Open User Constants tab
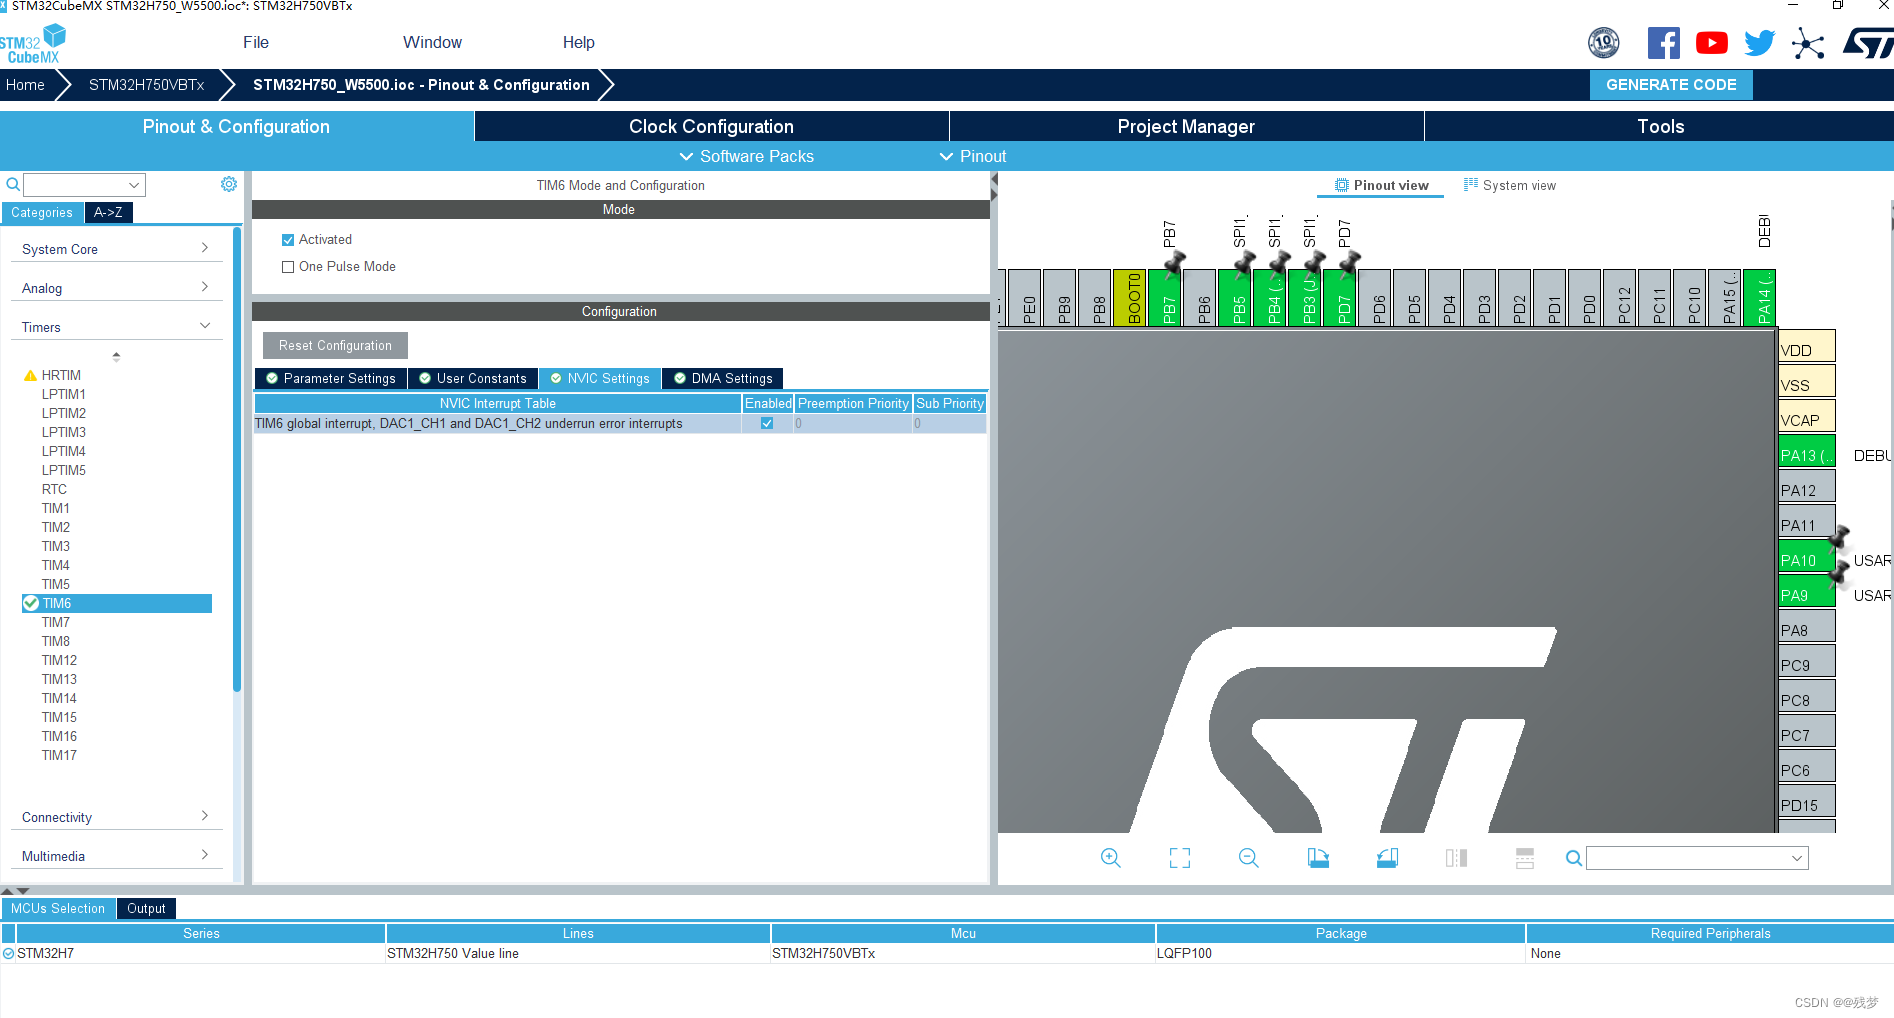 (x=473, y=378)
